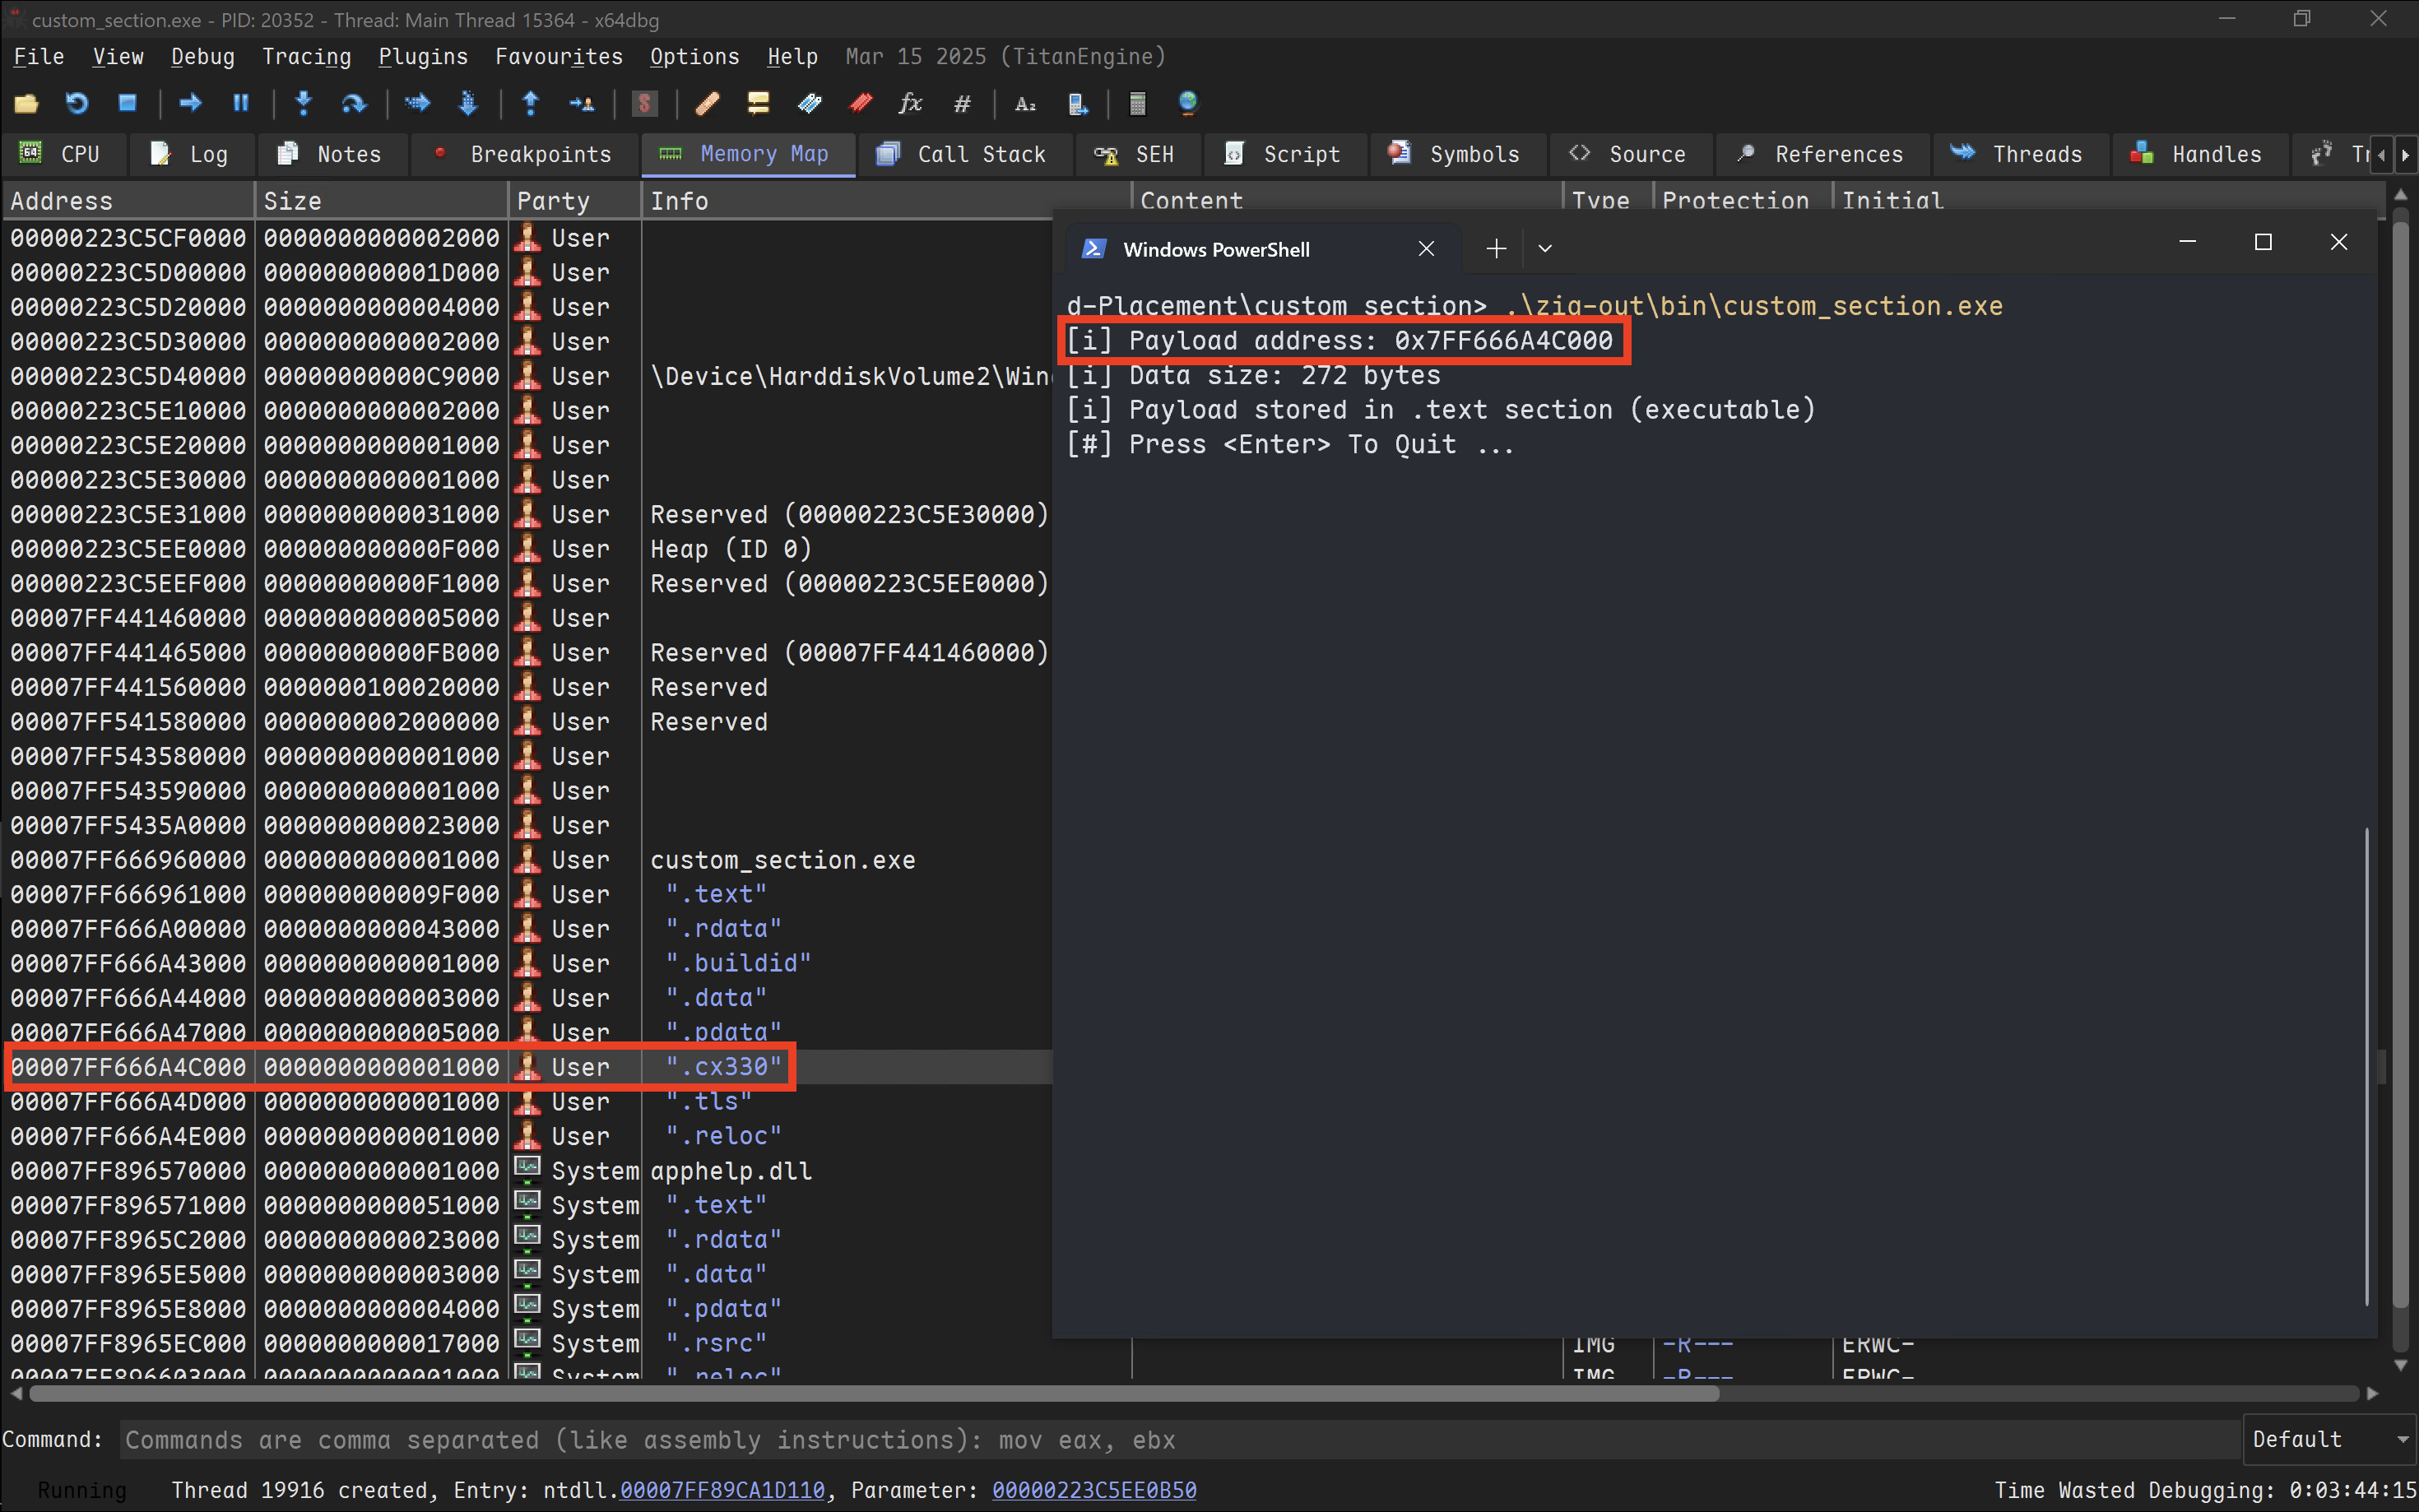Sort by the Size column header
Screen dimensions: 2419x1512
point(381,201)
